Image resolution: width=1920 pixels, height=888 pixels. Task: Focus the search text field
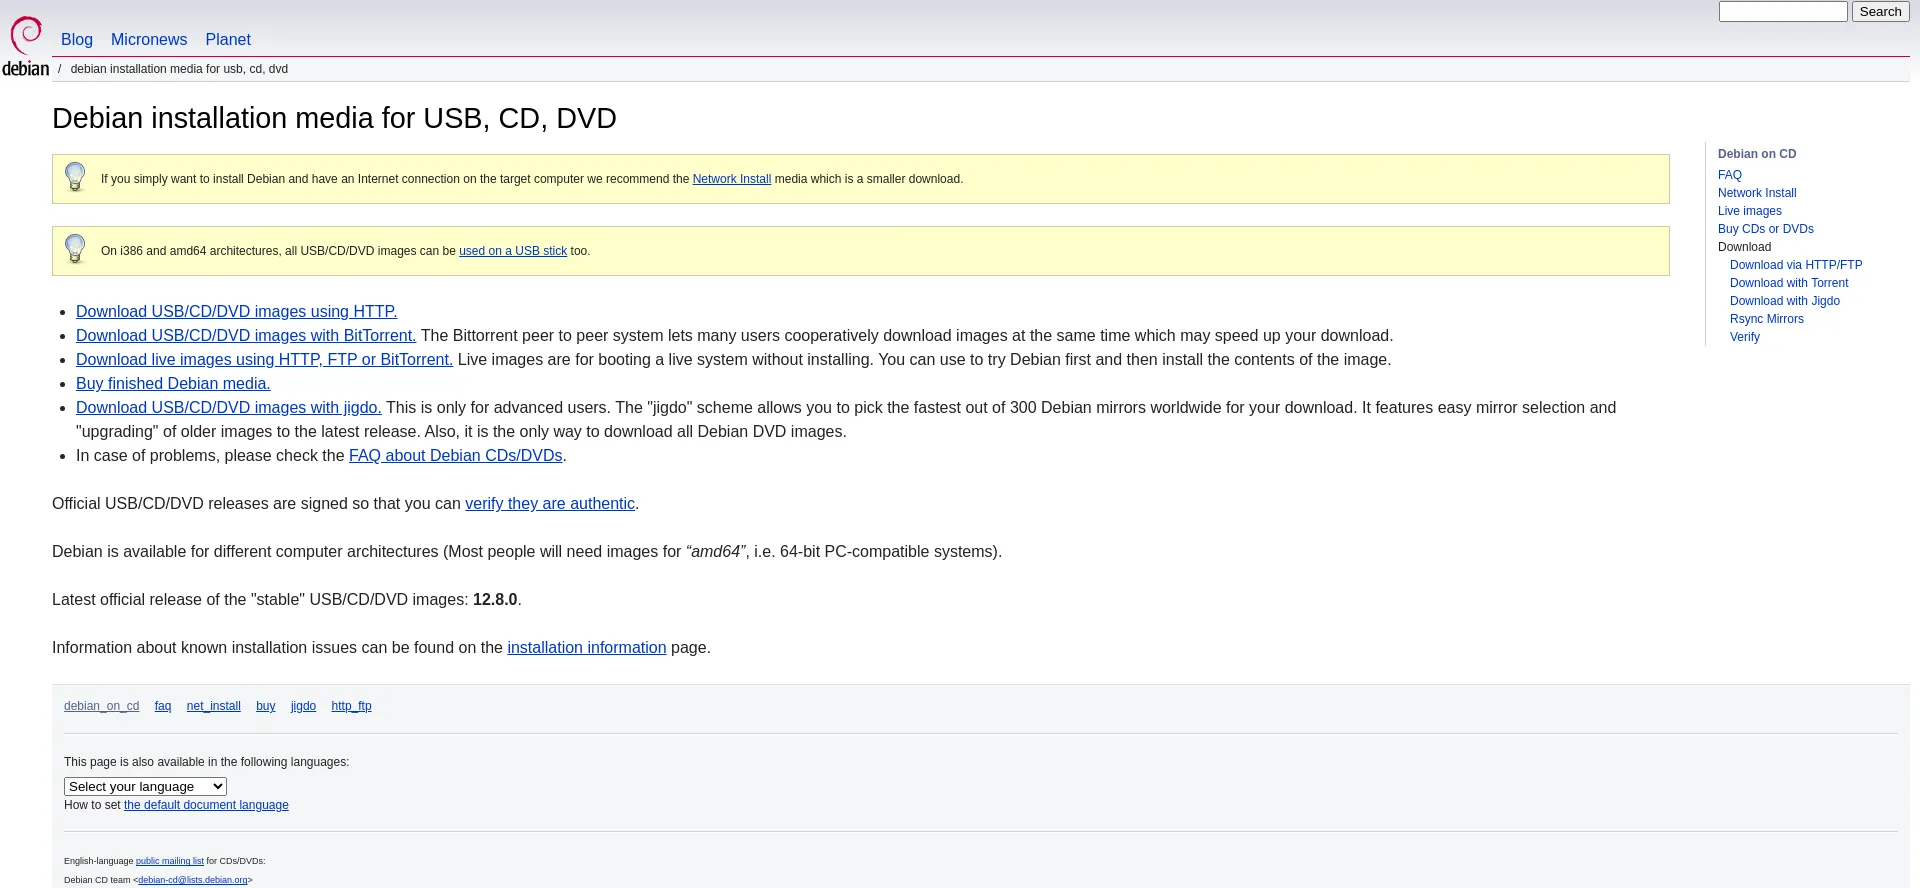pyautogui.click(x=1783, y=11)
